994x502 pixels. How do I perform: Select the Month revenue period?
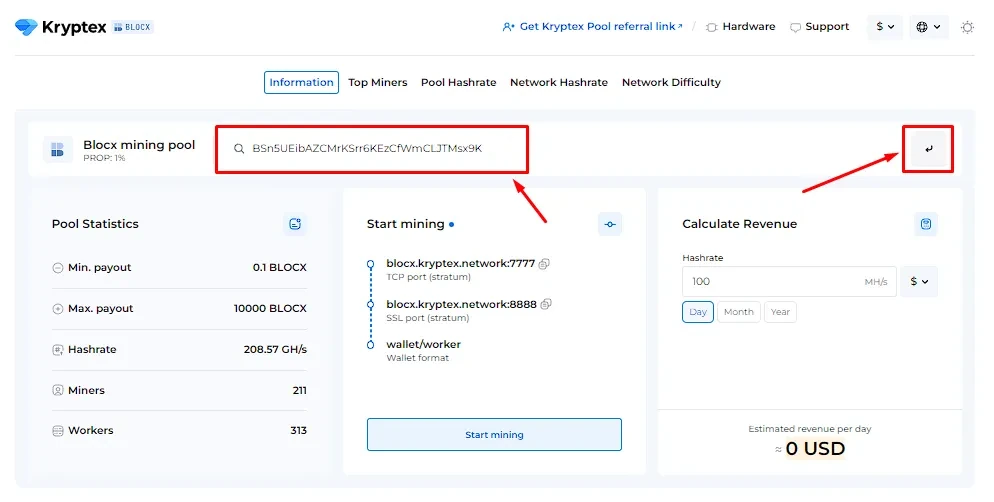point(739,312)
